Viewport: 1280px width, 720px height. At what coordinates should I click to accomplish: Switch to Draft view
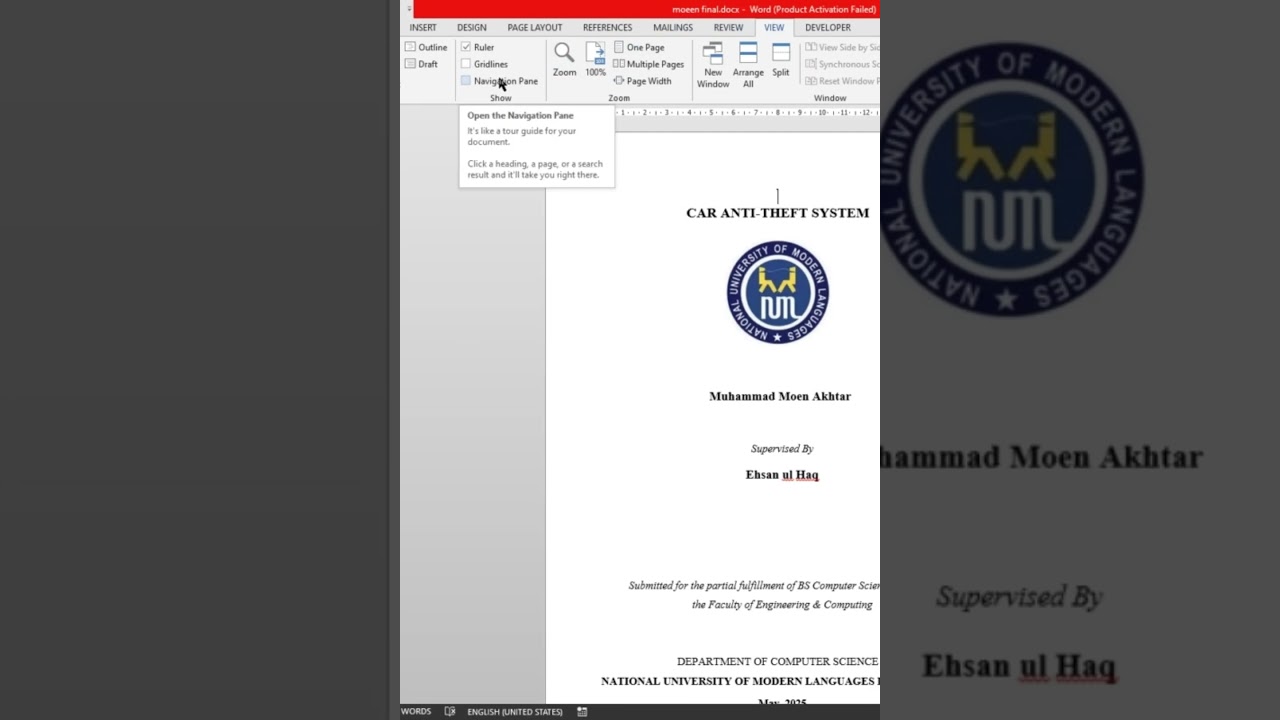coord(421,64)
